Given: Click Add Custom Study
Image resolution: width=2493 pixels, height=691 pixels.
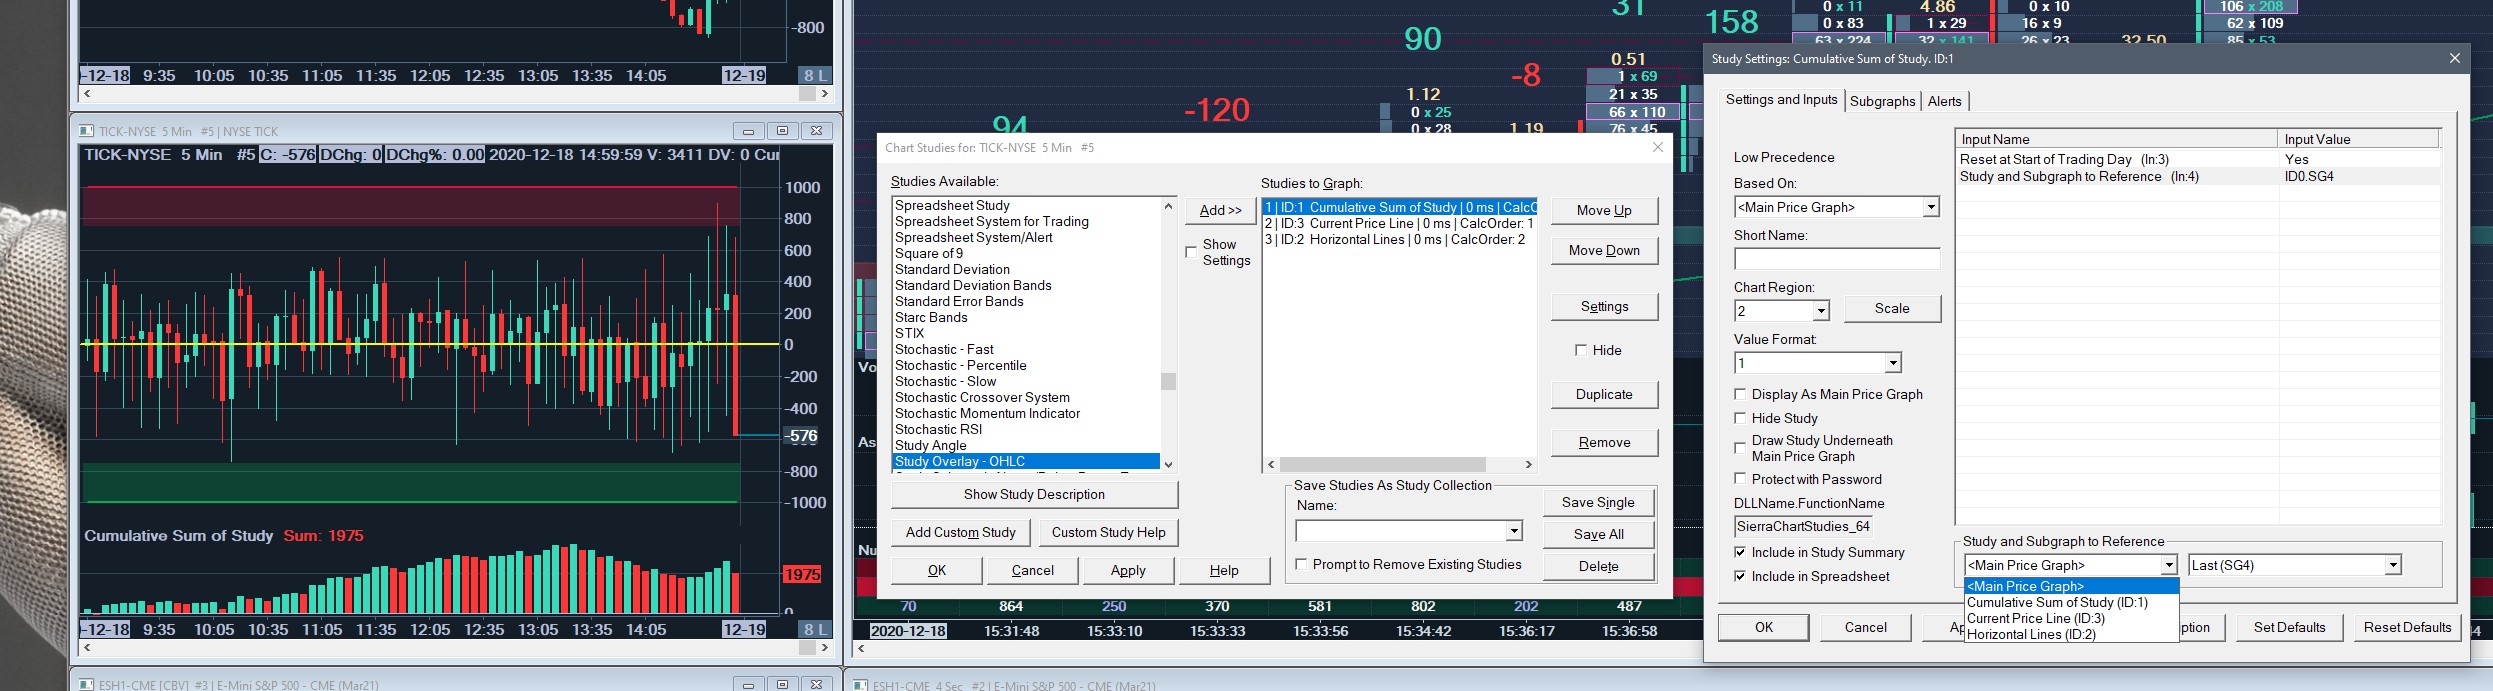Looking at the screenshot, I should tap(960, 532).
